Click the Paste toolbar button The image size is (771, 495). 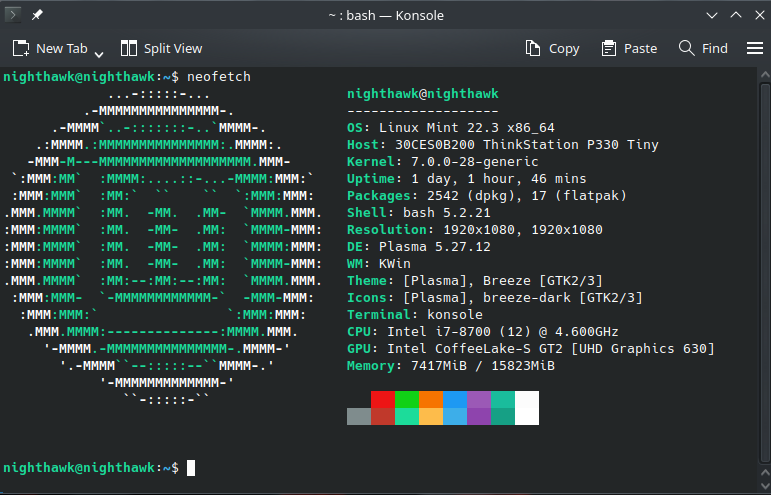click(x=629, y=48)
